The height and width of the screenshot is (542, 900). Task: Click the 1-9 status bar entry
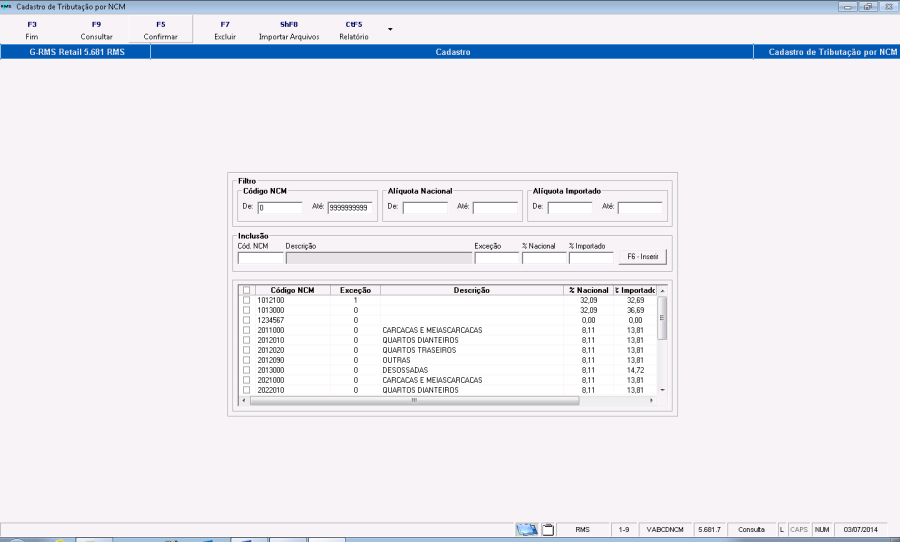624,529
